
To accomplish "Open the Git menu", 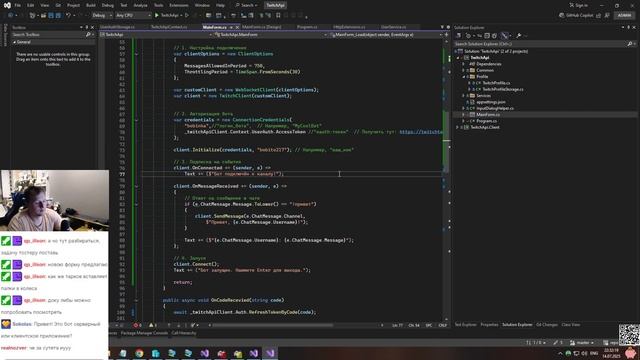I will click(58, 5).
